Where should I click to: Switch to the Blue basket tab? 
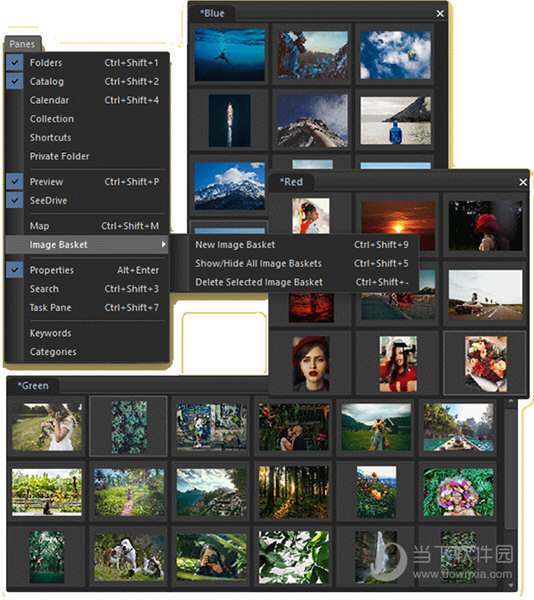(212, 13)
